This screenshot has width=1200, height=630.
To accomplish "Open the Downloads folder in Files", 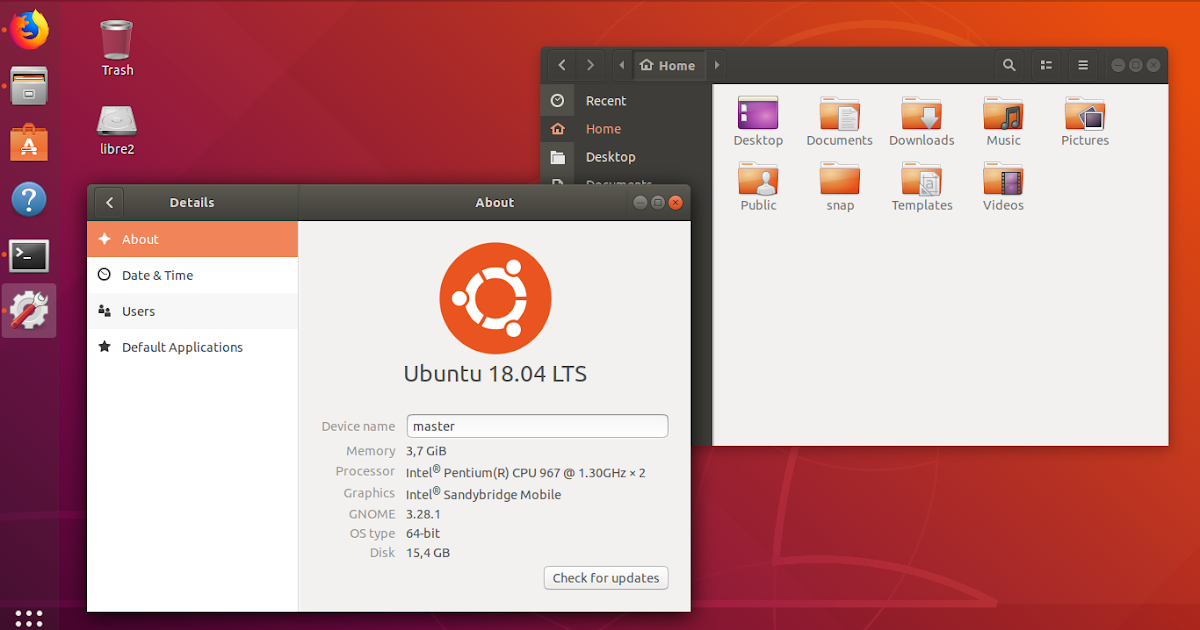I will (922, 122).
